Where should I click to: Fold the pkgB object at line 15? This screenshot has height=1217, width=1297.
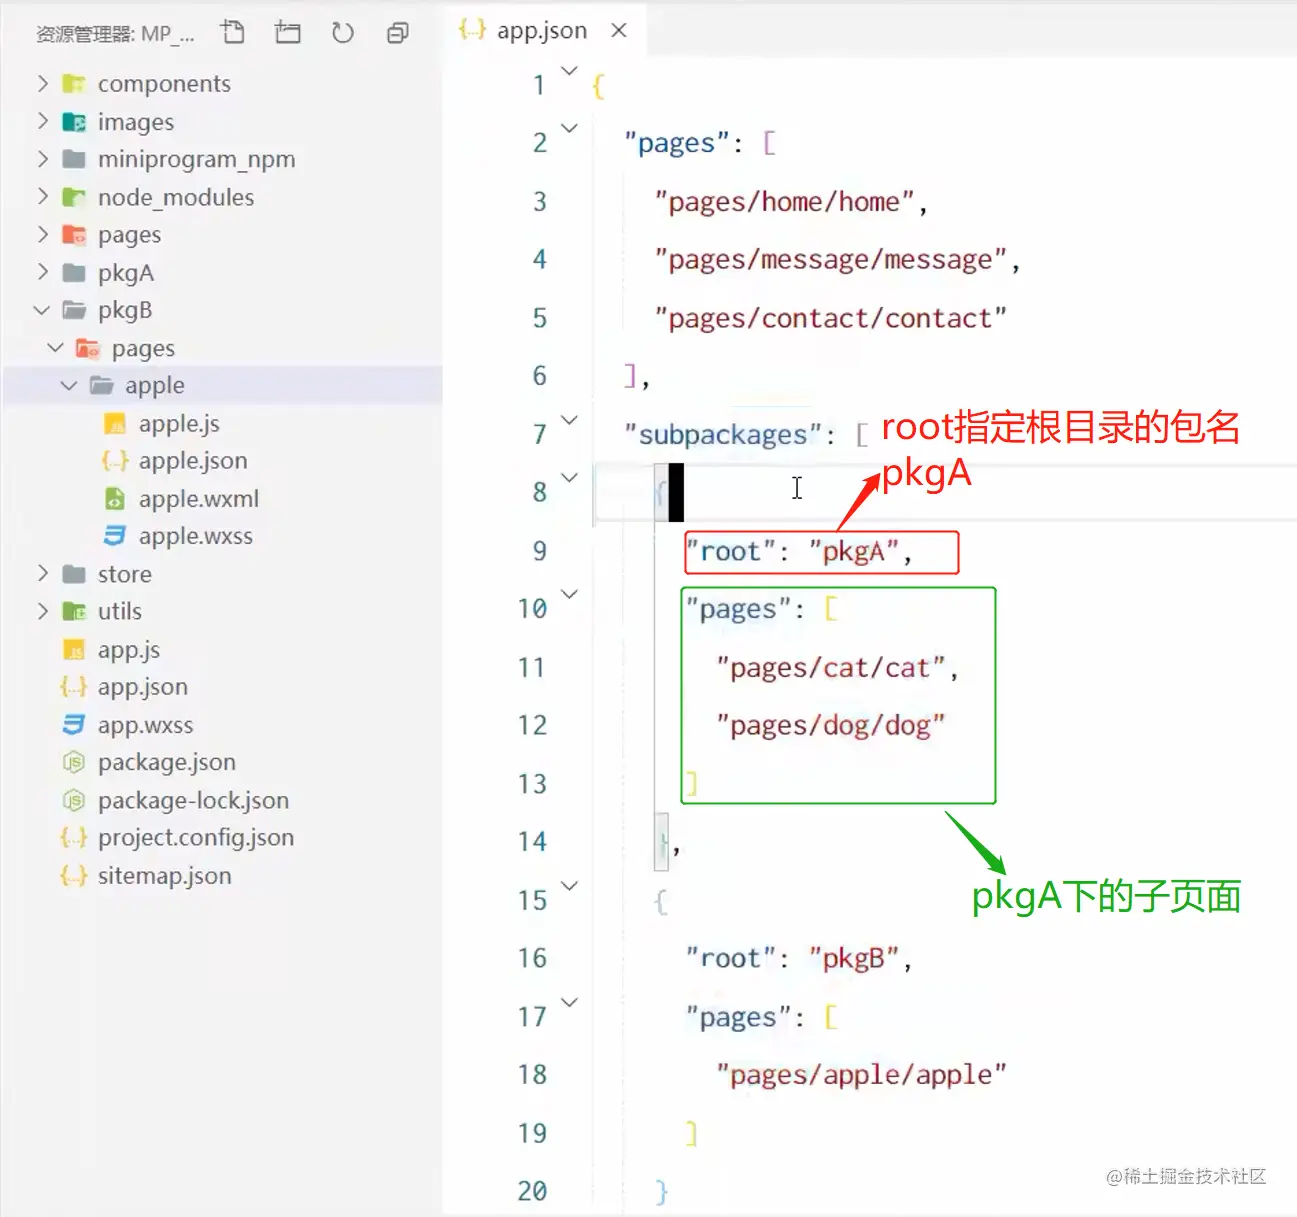pyautogui.click(x=569, y=886)
